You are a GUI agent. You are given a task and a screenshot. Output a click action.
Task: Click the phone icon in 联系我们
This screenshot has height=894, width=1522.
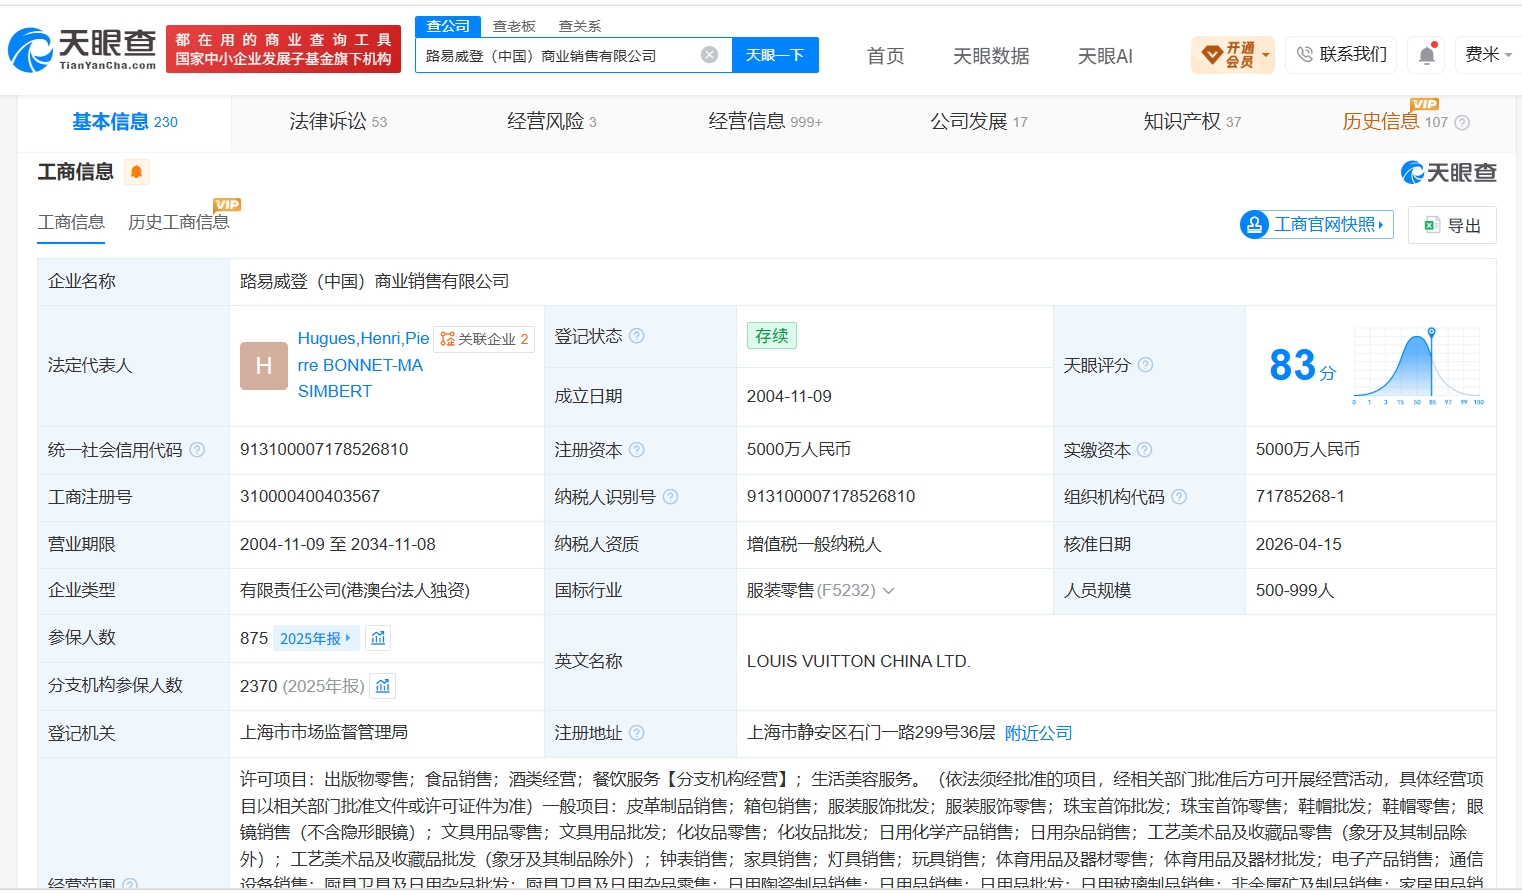click(x=1305, y=54)
